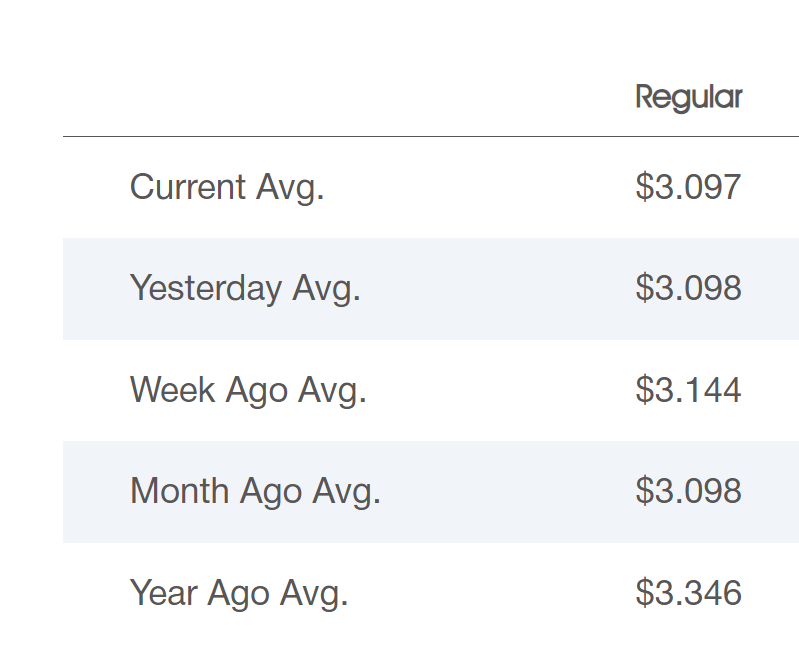Click the Regular column header
Image resolution: width=799 pixels, height=655 pixels.
click(689, 98)
